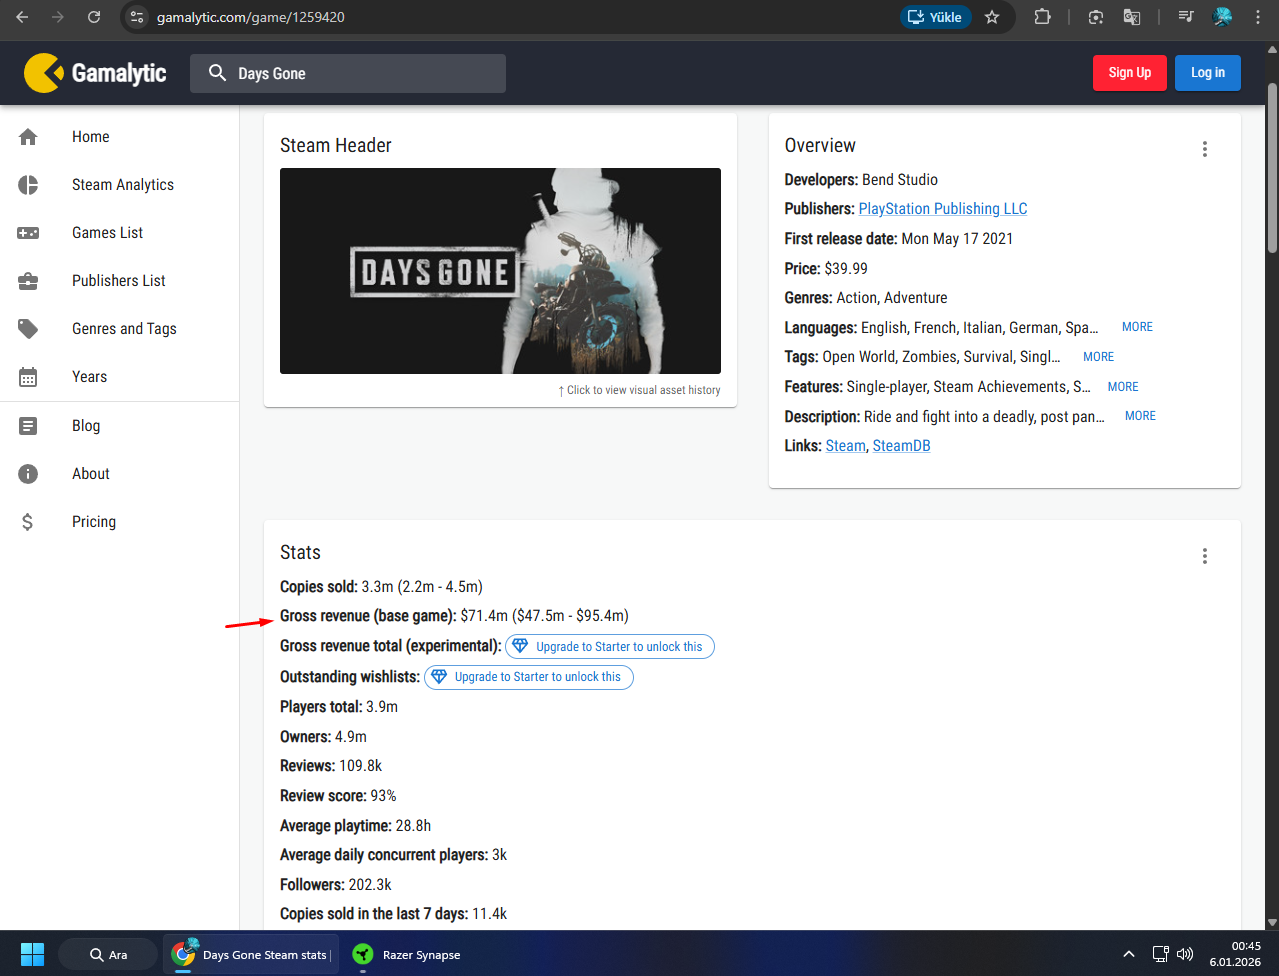This screenshot has height=976, width=1279.
Task: Click the Pricing dollar sign icon
Action: tap(28, 521)
